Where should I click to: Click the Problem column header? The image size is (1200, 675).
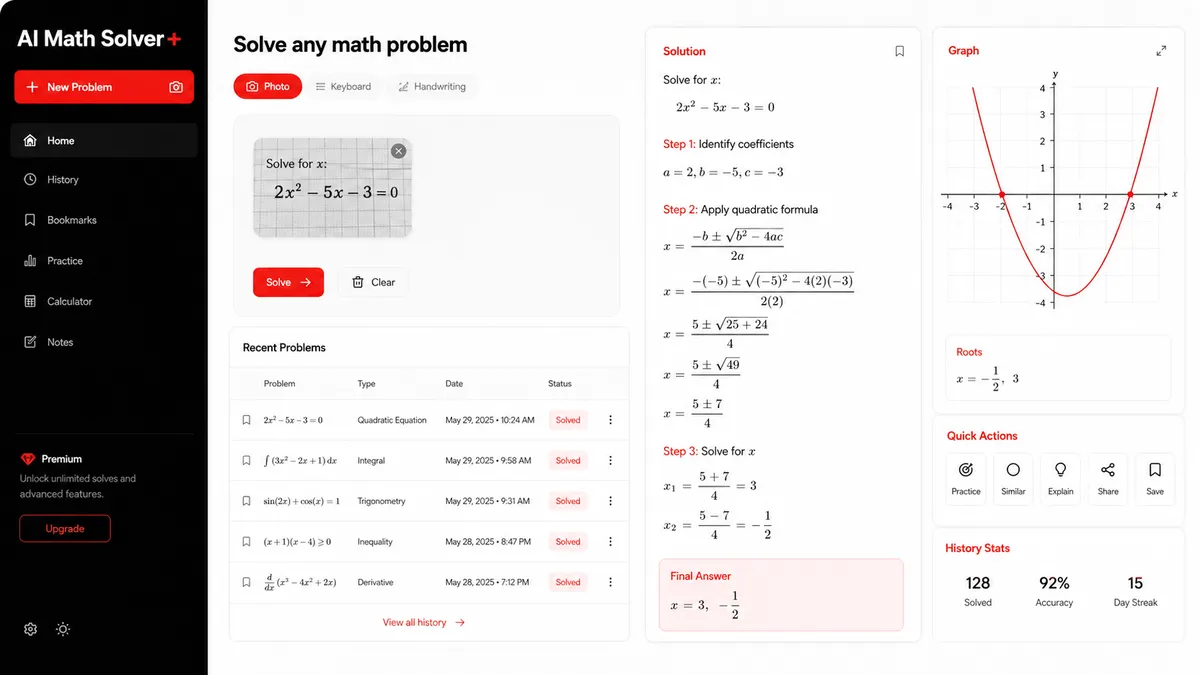(279, 384)
